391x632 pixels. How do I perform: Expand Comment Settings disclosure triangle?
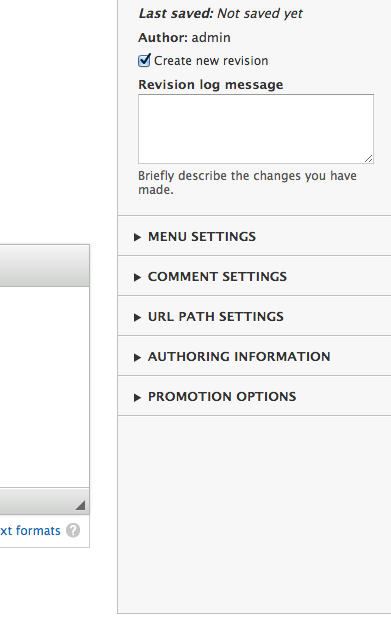[x=137, y=277]
